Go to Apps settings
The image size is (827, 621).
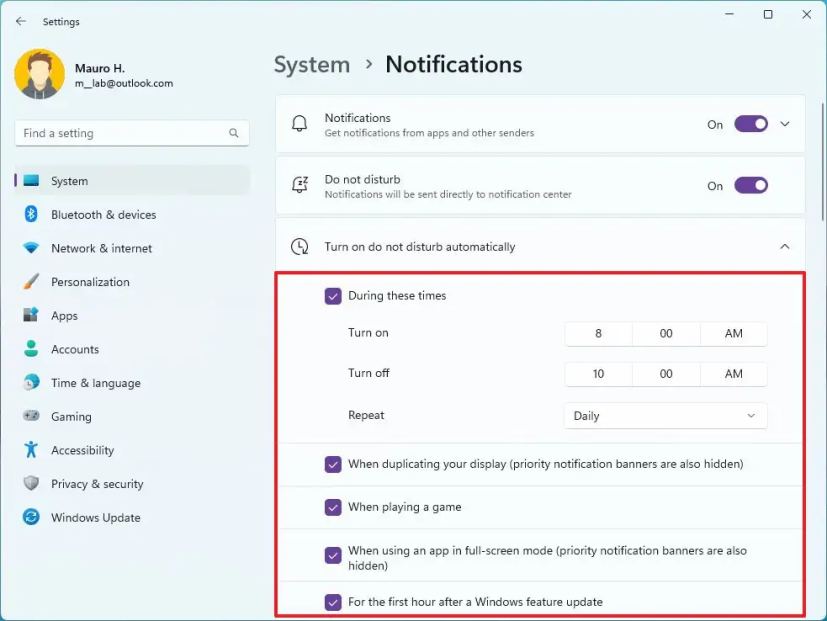(x=132, y=316)
